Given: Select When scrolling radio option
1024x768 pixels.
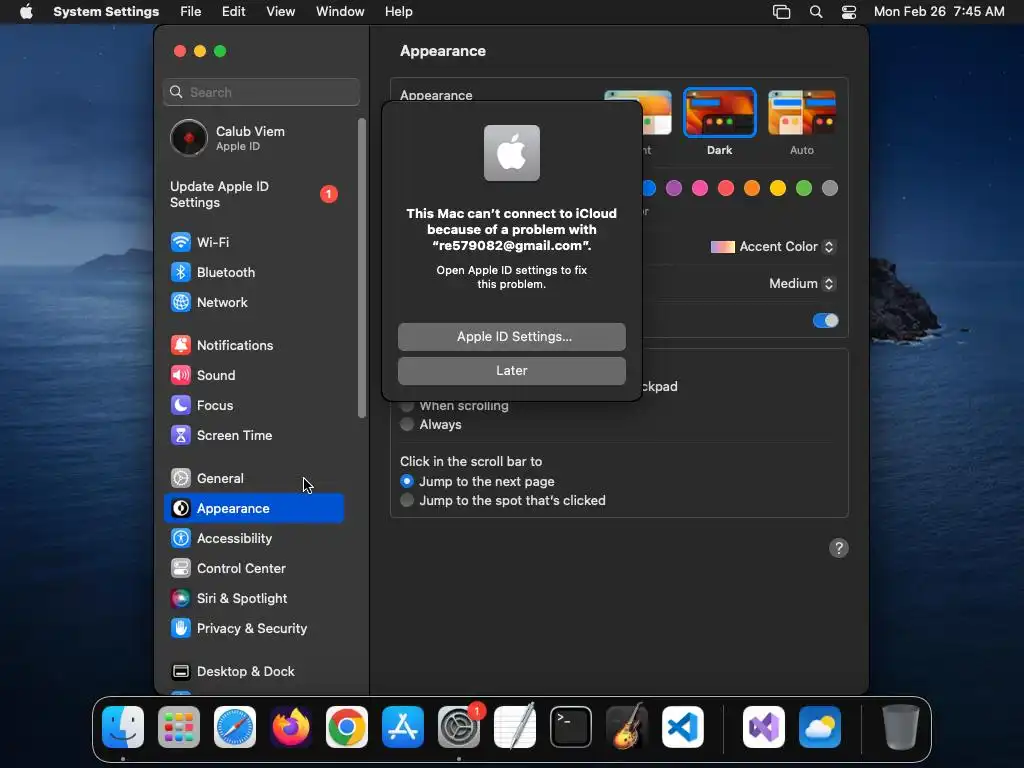Looking at the screenshot, I should (x=407, y=406).
